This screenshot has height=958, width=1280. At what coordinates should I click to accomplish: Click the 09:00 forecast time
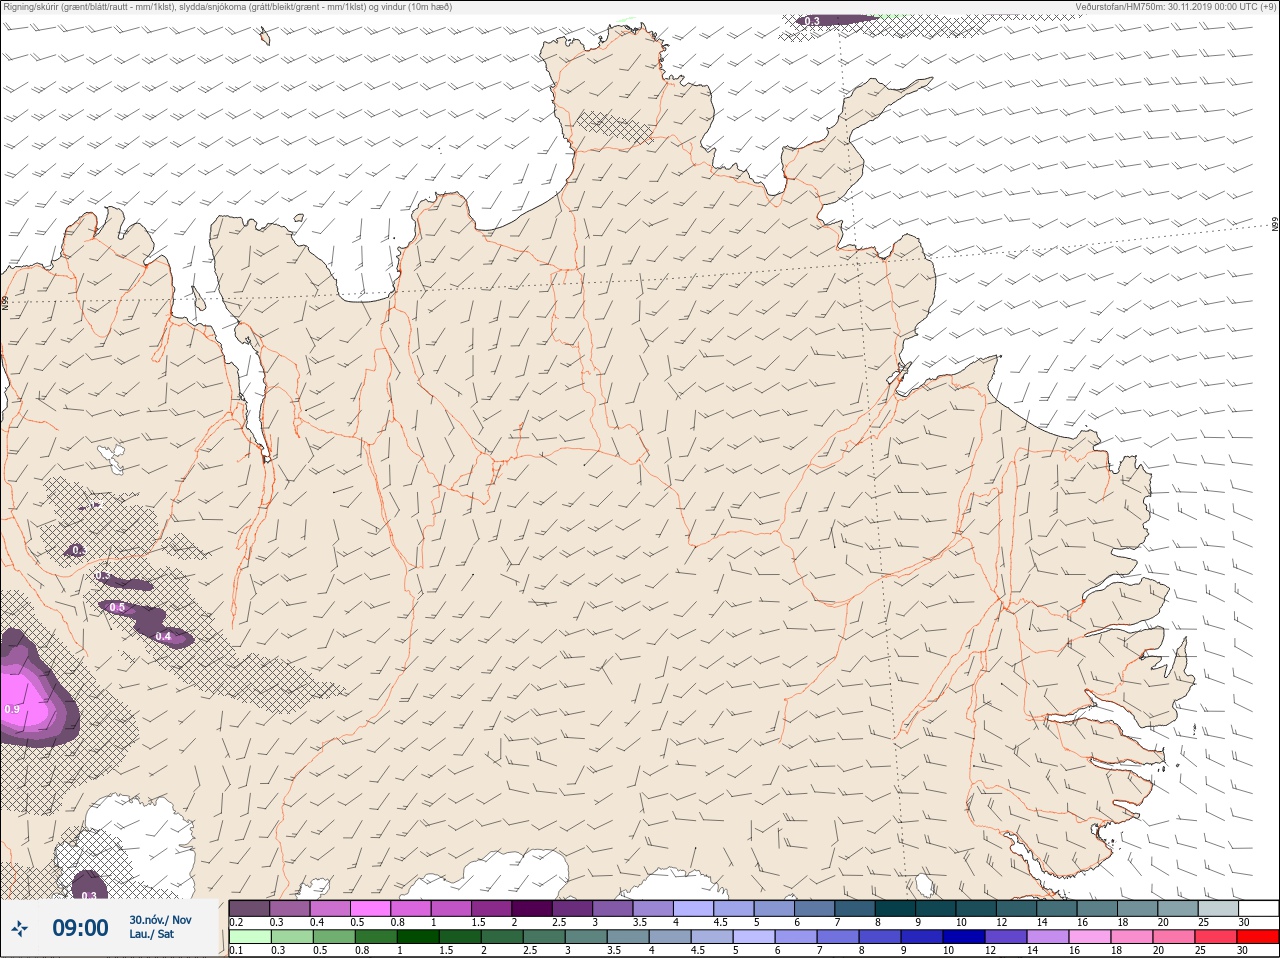(x=80, y=929)
